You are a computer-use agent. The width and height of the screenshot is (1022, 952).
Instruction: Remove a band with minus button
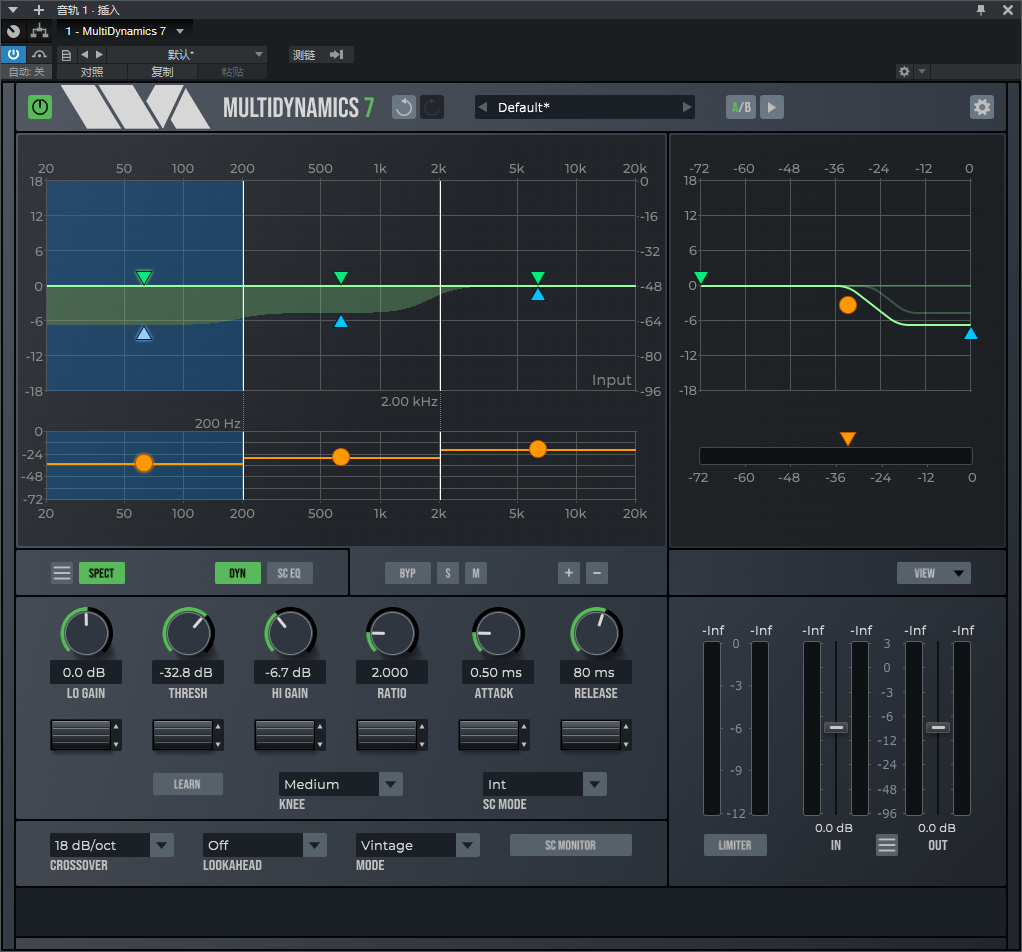click(597, 573)
